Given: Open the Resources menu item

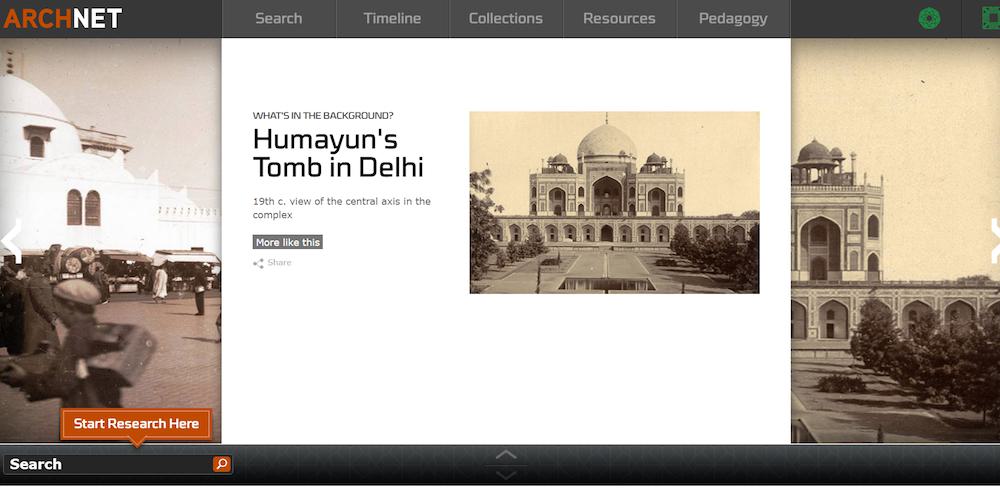Looking at the screenshot, I should click(x=619, y=18).
